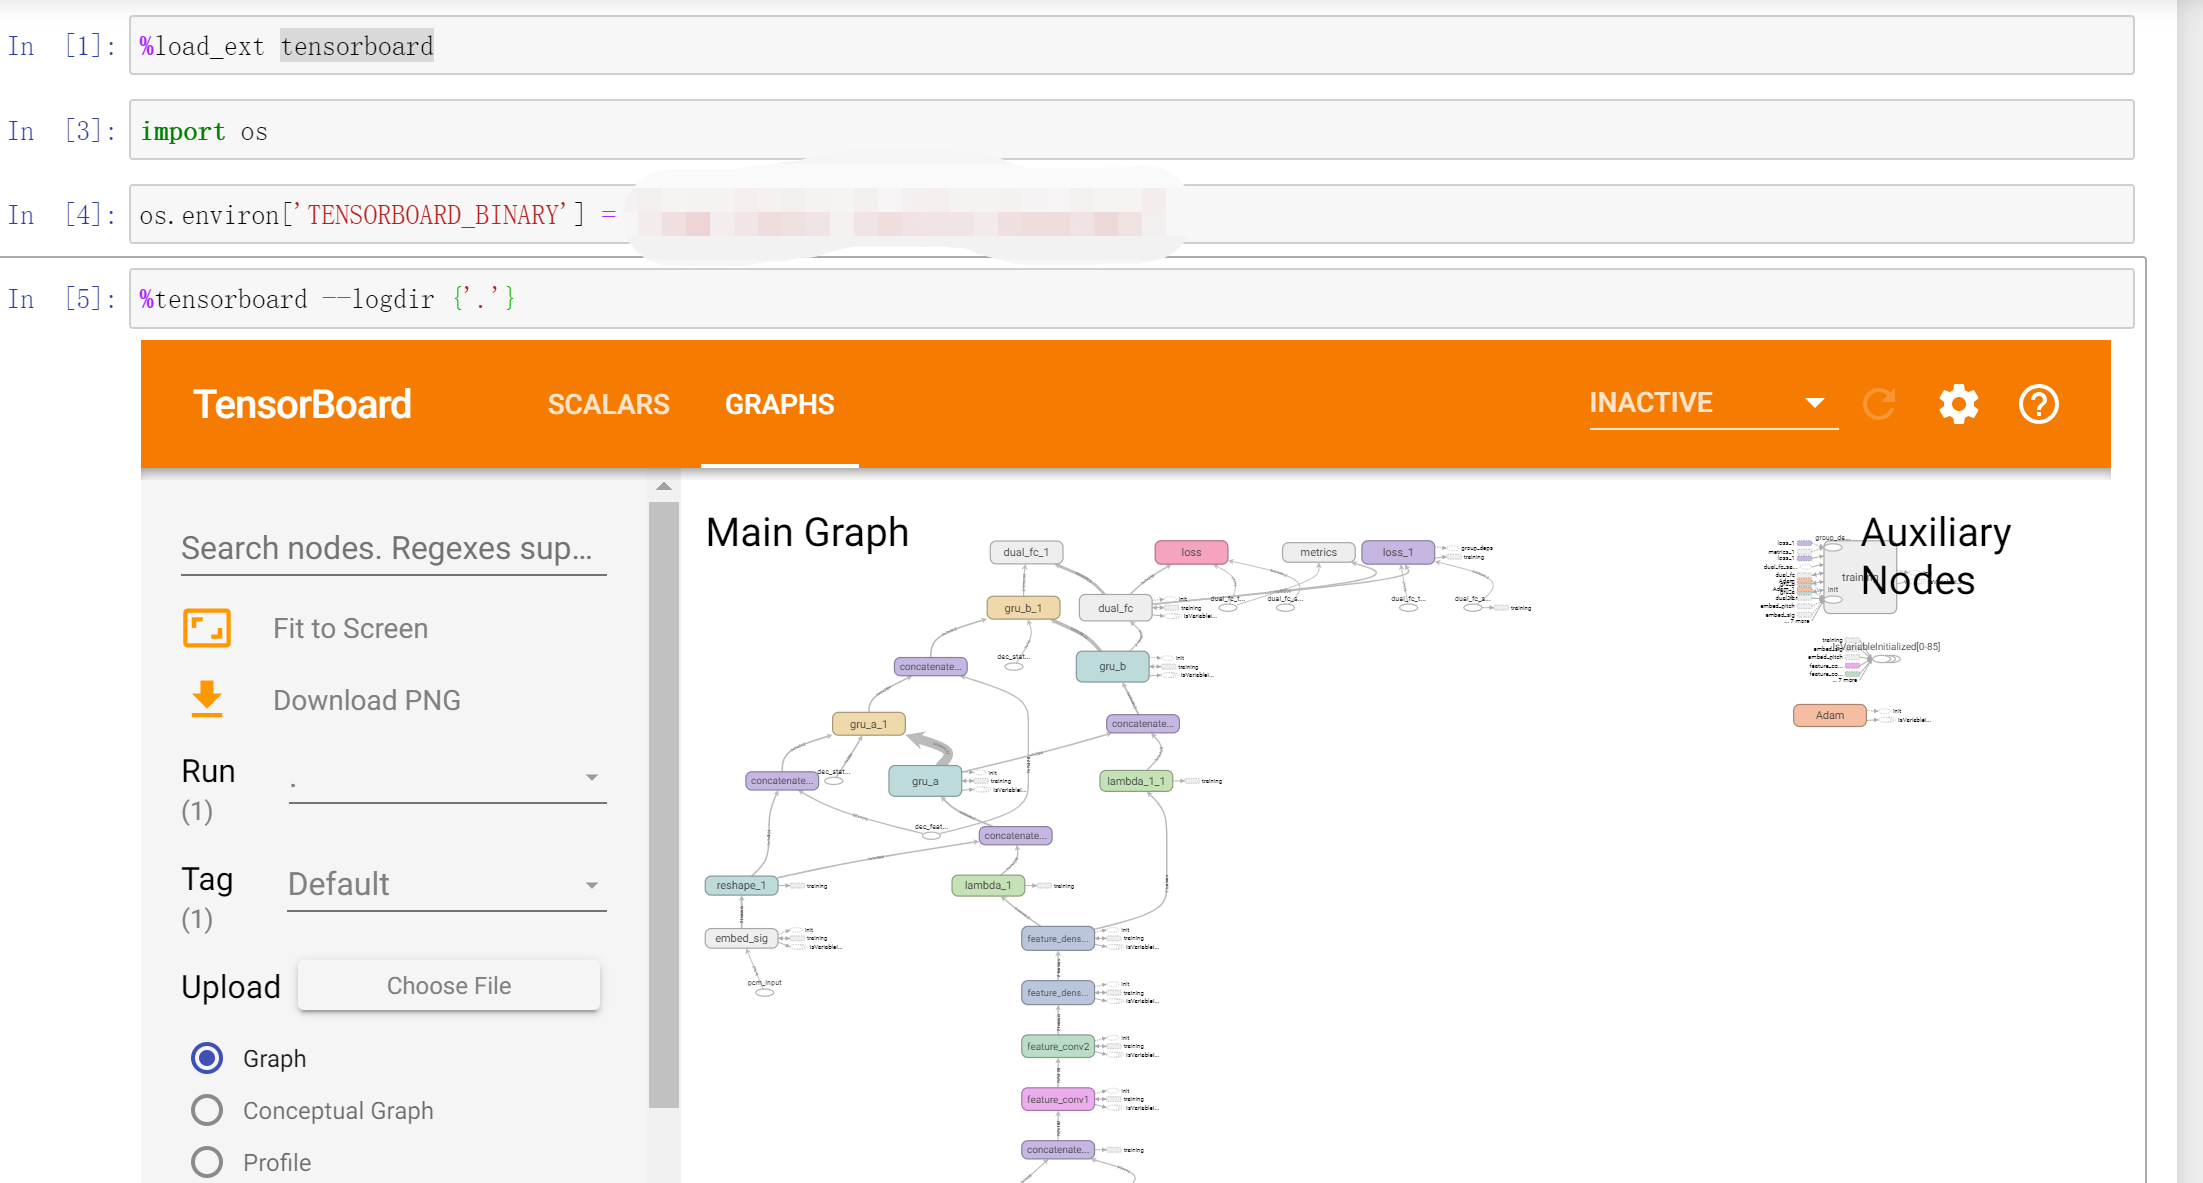The image size is (2203, 1183).
Task: Expand the Run selection dropdown
Action: click(x=447, y=778)
